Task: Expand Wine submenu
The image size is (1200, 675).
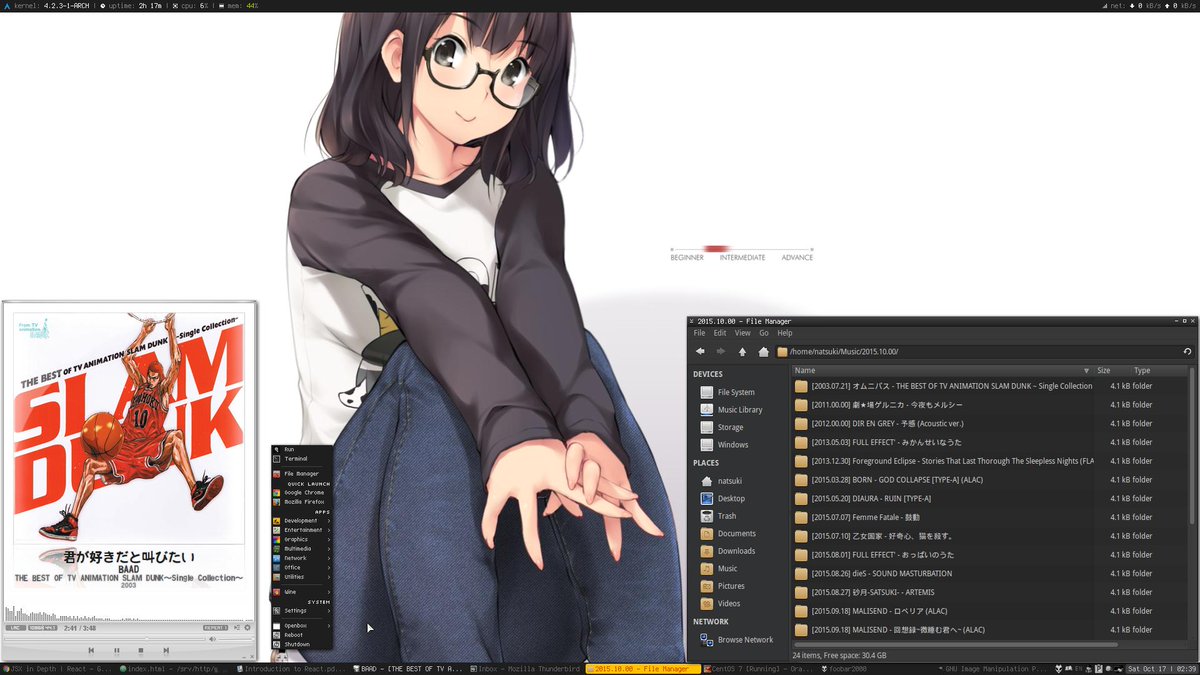Action: tap(301, 592)
